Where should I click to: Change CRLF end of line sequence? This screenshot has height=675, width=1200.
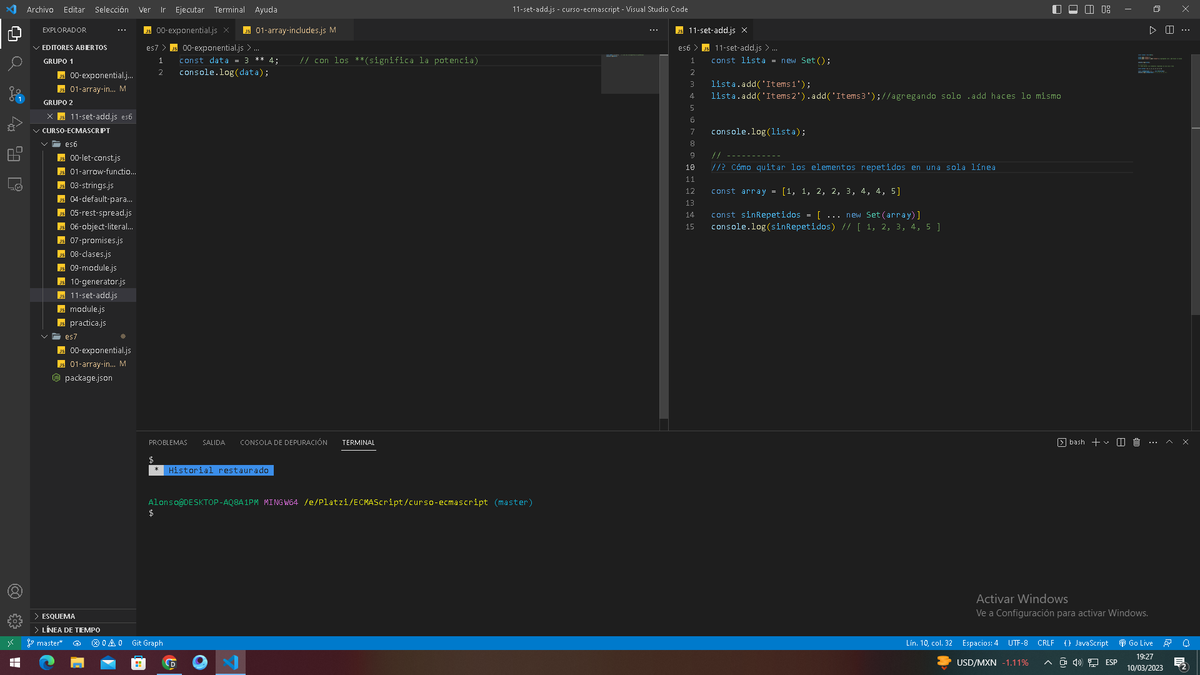pyautogui.click(x=1046, y=643)
